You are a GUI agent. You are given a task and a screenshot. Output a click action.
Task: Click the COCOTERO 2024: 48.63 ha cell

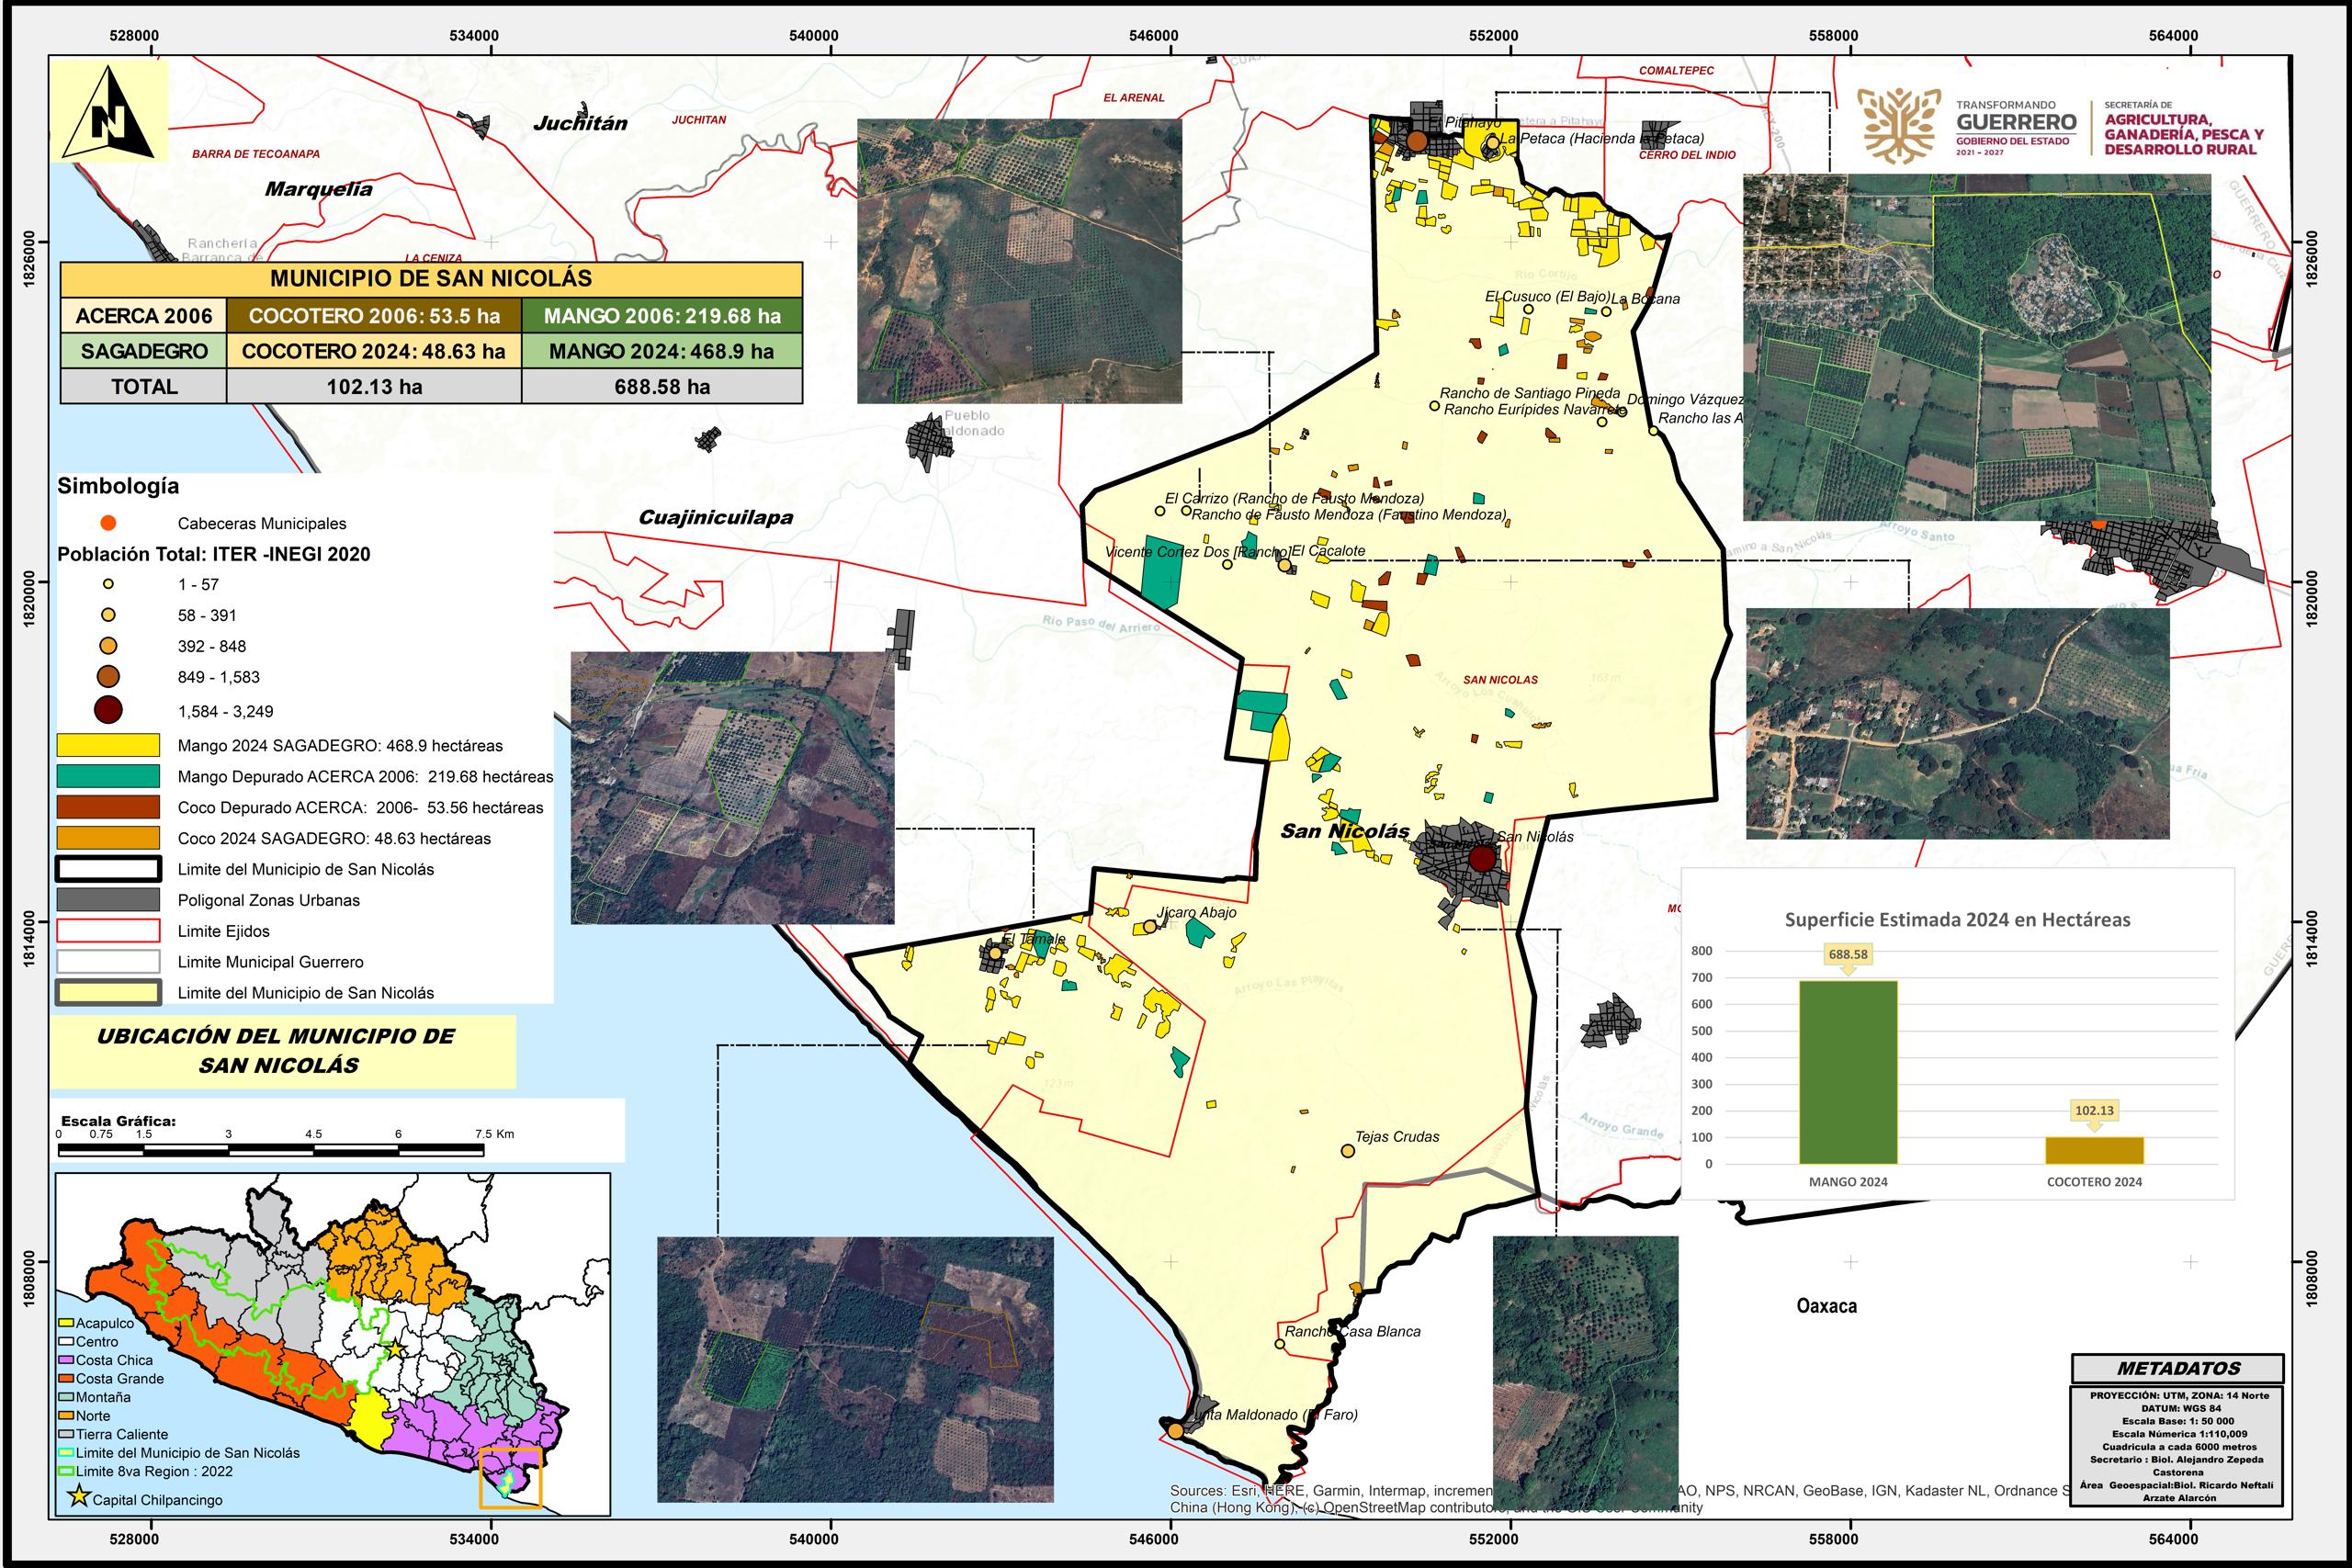[x=374, y=351]
